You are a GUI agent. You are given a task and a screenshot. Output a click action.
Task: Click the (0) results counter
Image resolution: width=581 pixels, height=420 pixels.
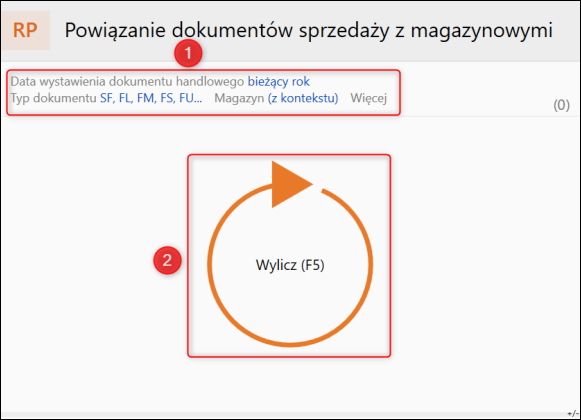click(561, 105)
